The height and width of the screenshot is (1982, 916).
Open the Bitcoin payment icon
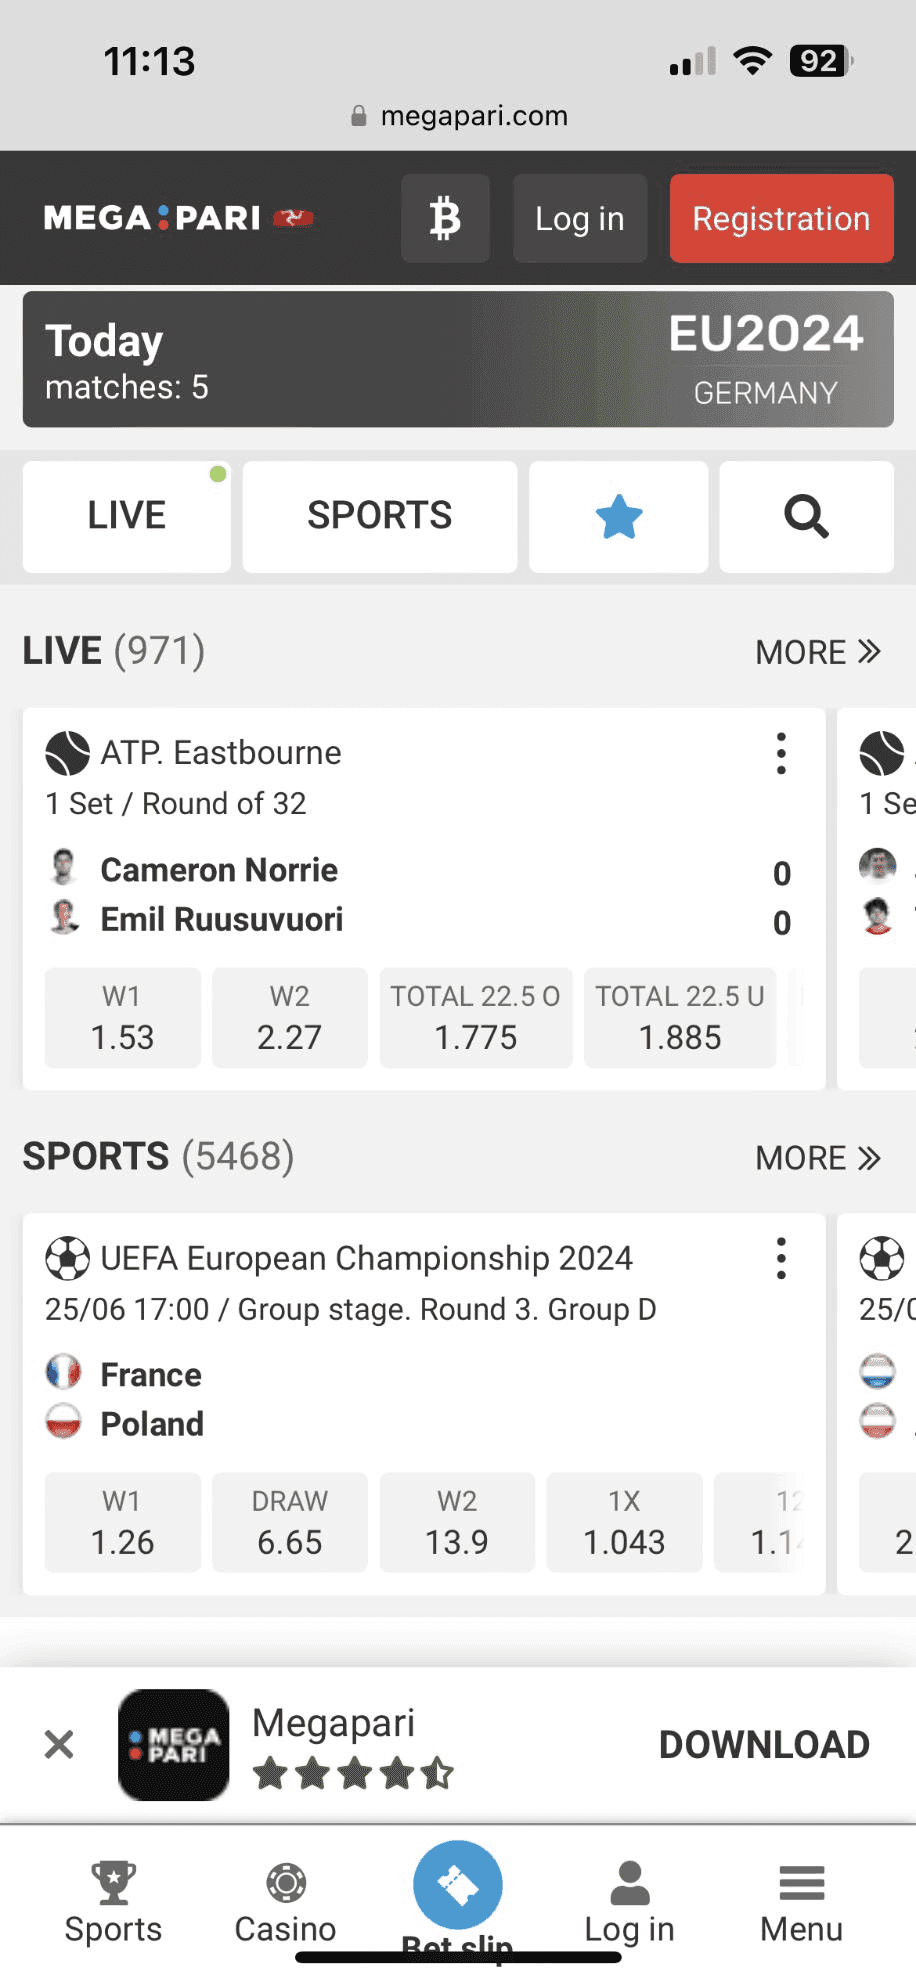[445, 218]
